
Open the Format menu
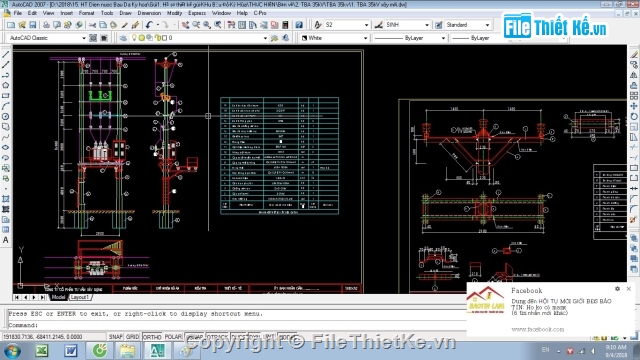(x=86, y=13)
